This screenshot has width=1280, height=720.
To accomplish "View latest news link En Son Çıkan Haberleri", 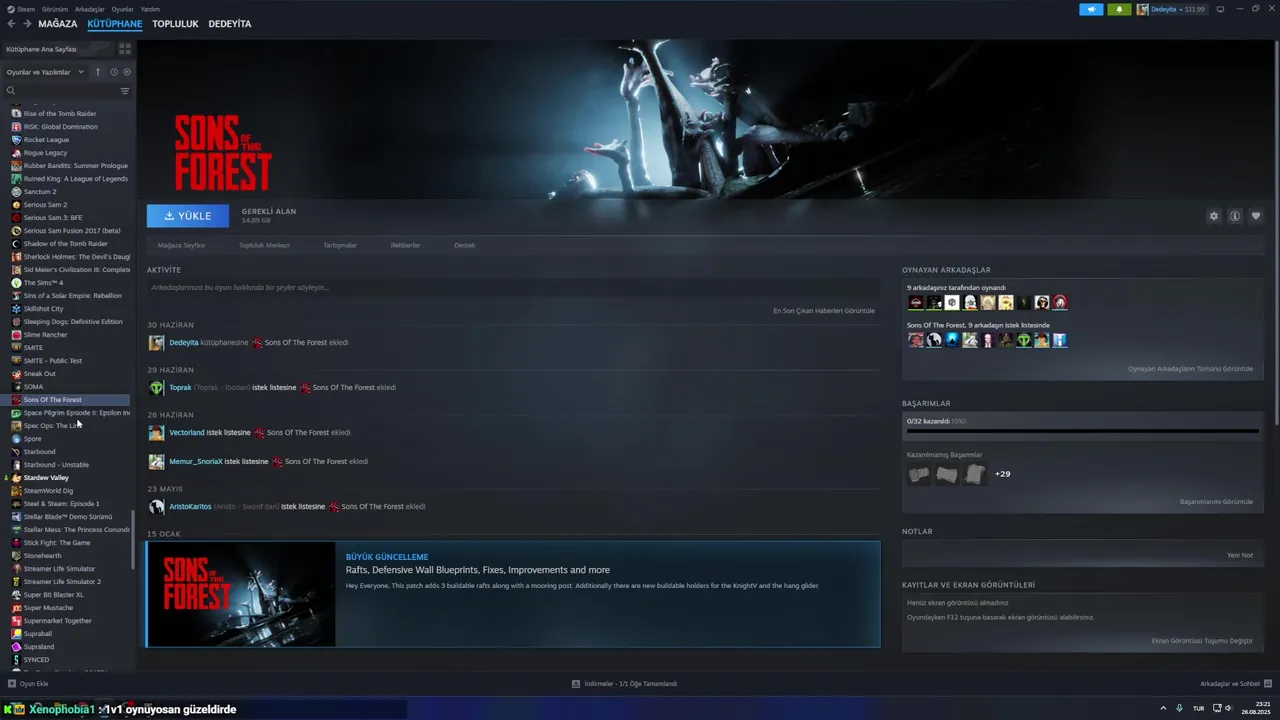I will 824,311.
